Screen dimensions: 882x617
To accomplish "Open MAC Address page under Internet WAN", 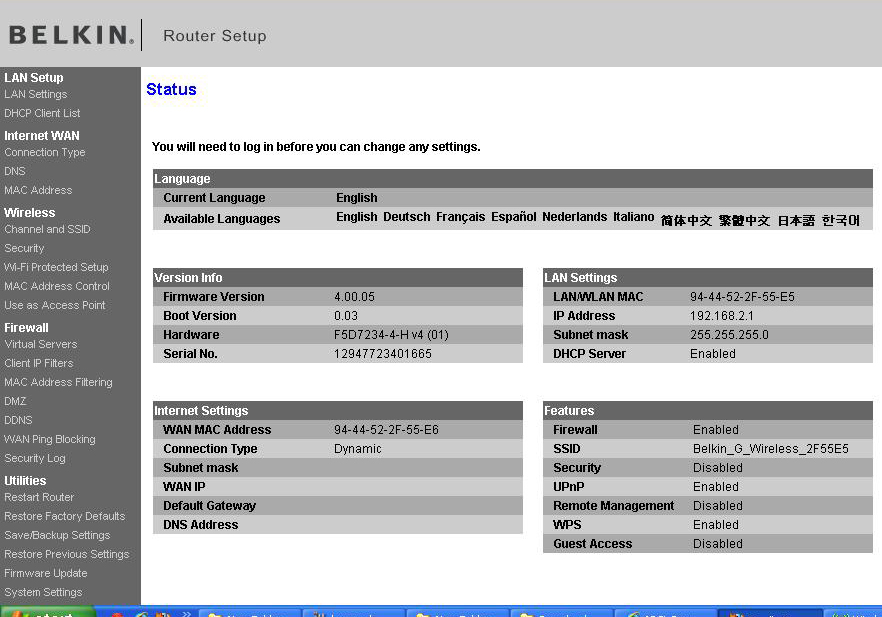I will (38, 190).
